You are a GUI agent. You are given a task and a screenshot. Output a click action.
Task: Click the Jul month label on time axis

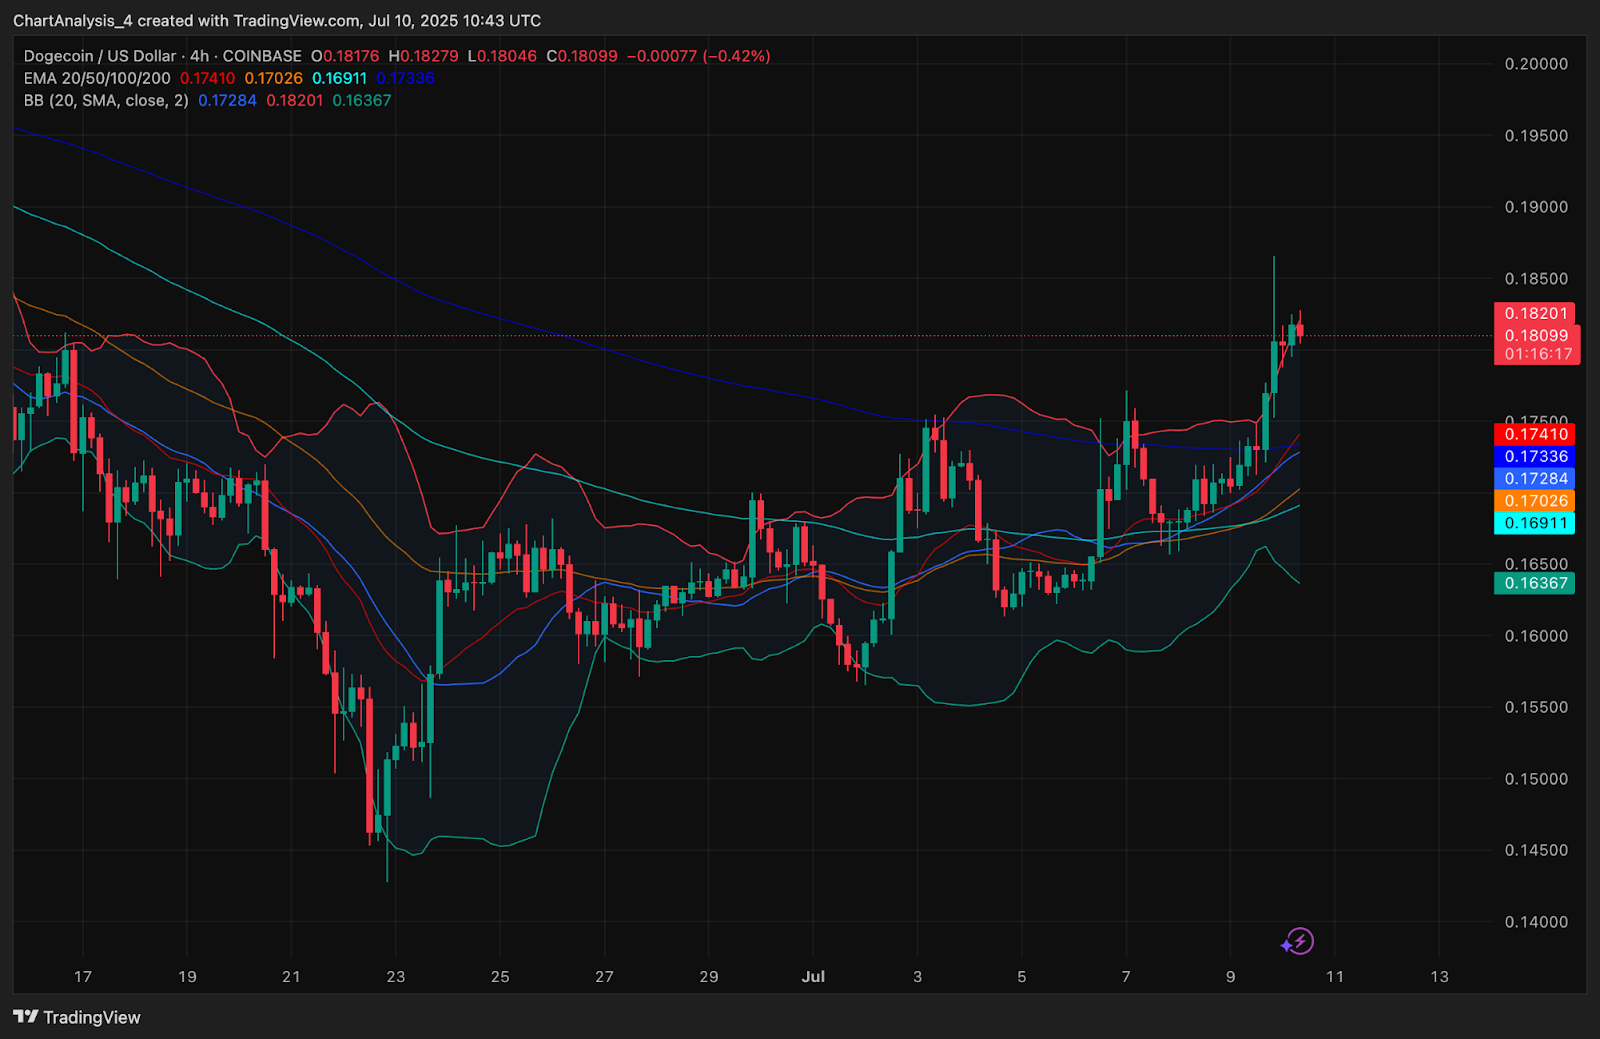[x=813, y=976]
